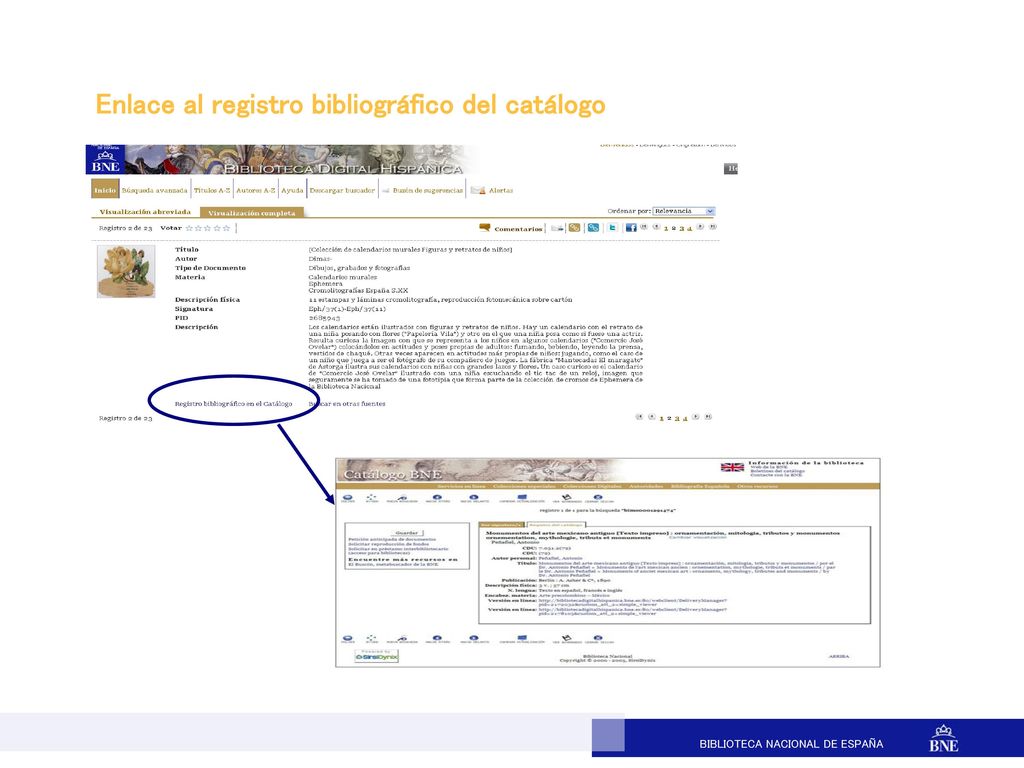The height and width of the screenshot is (768, 1024).
Task: Click the blue square icon in the Catálogo top toolbar
Action: coord(522,499)
